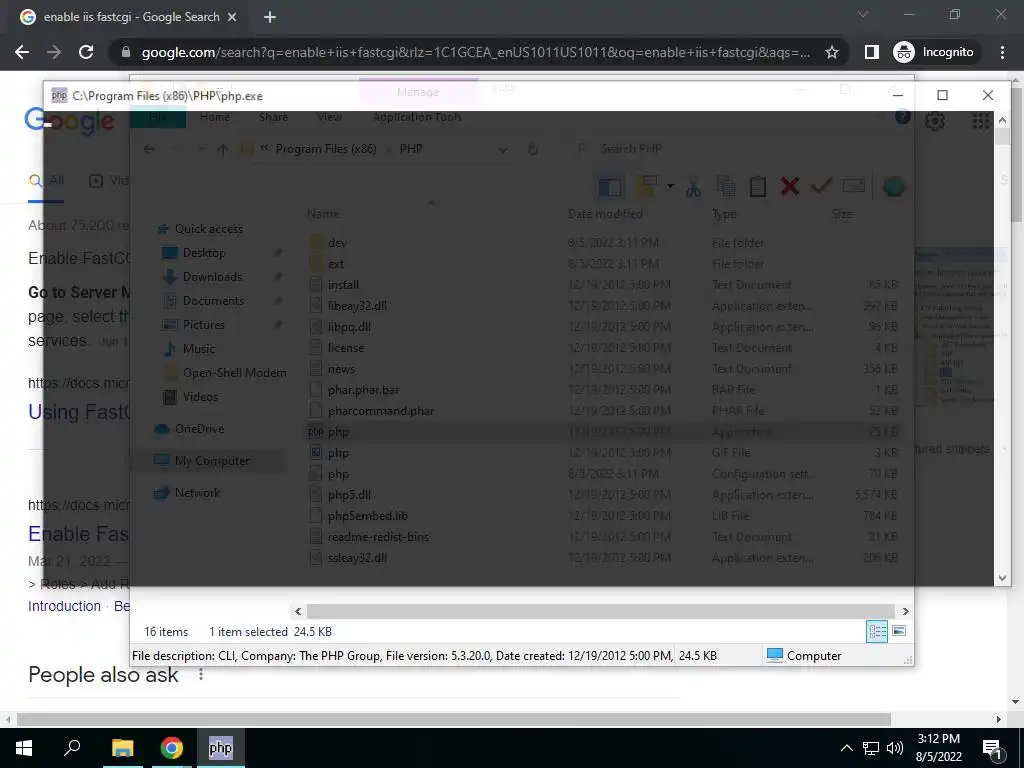Select the 'enable iis fastcgi - Google Search' tab
The width and height of the screenshot is (1024, 768).
(129, 17)
